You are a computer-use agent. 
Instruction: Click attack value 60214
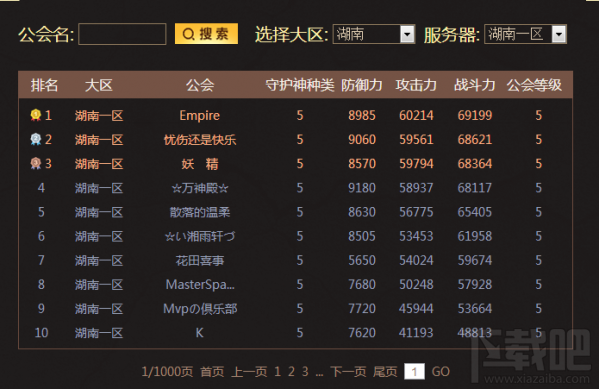(x=416, y=115)
